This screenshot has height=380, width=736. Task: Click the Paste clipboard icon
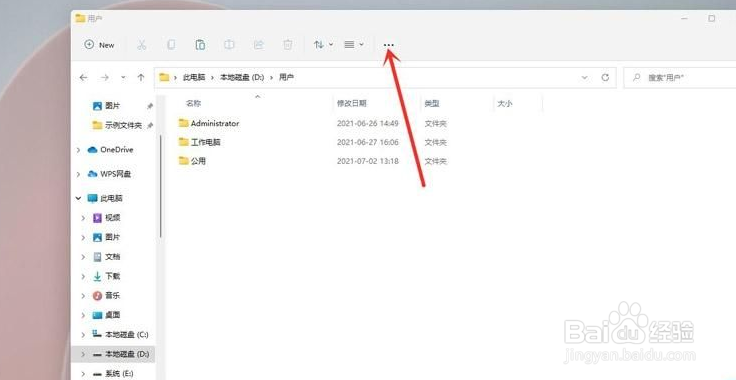200,45
